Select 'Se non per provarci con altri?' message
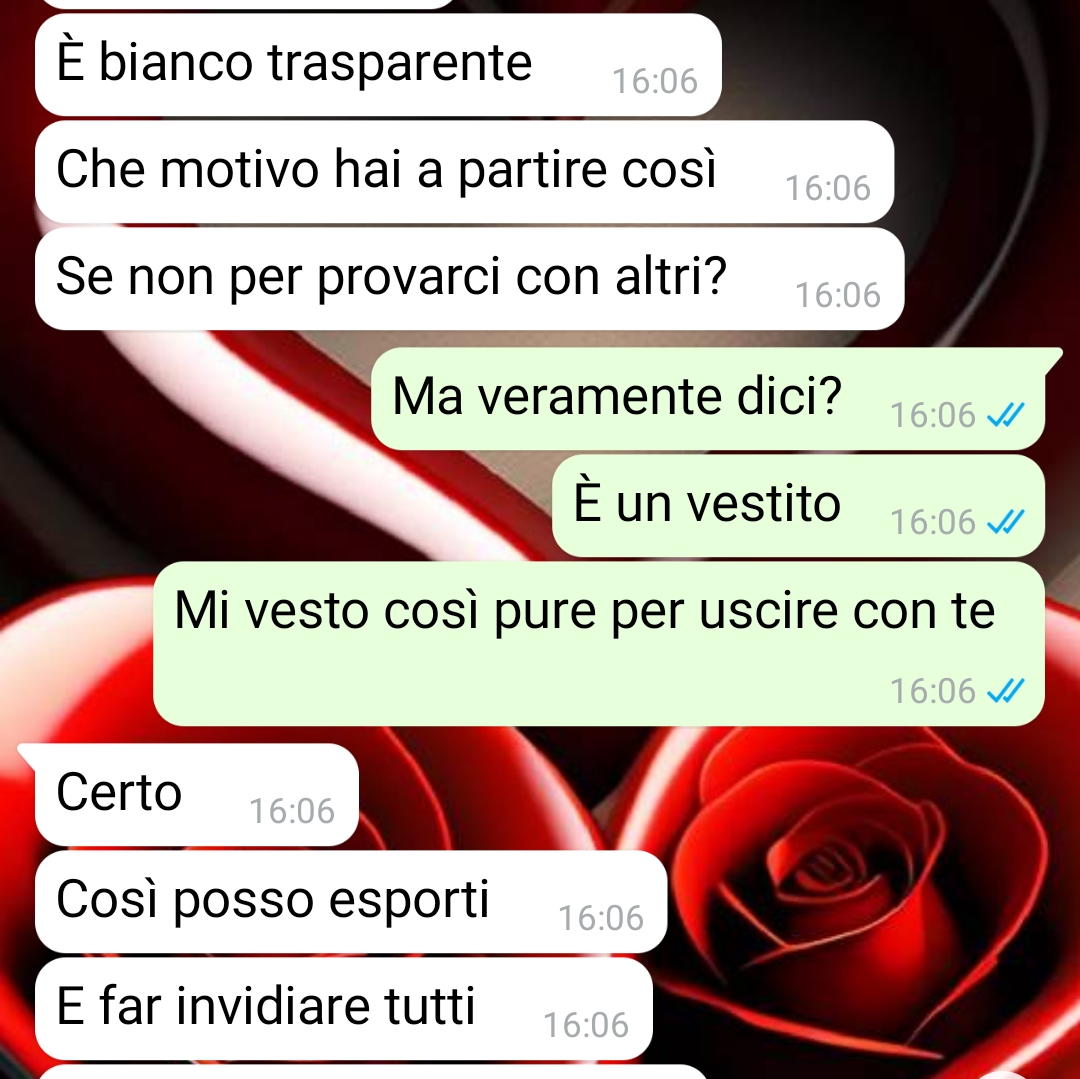This screenshot has height=1079, width=1080. [x=469, y=279]
